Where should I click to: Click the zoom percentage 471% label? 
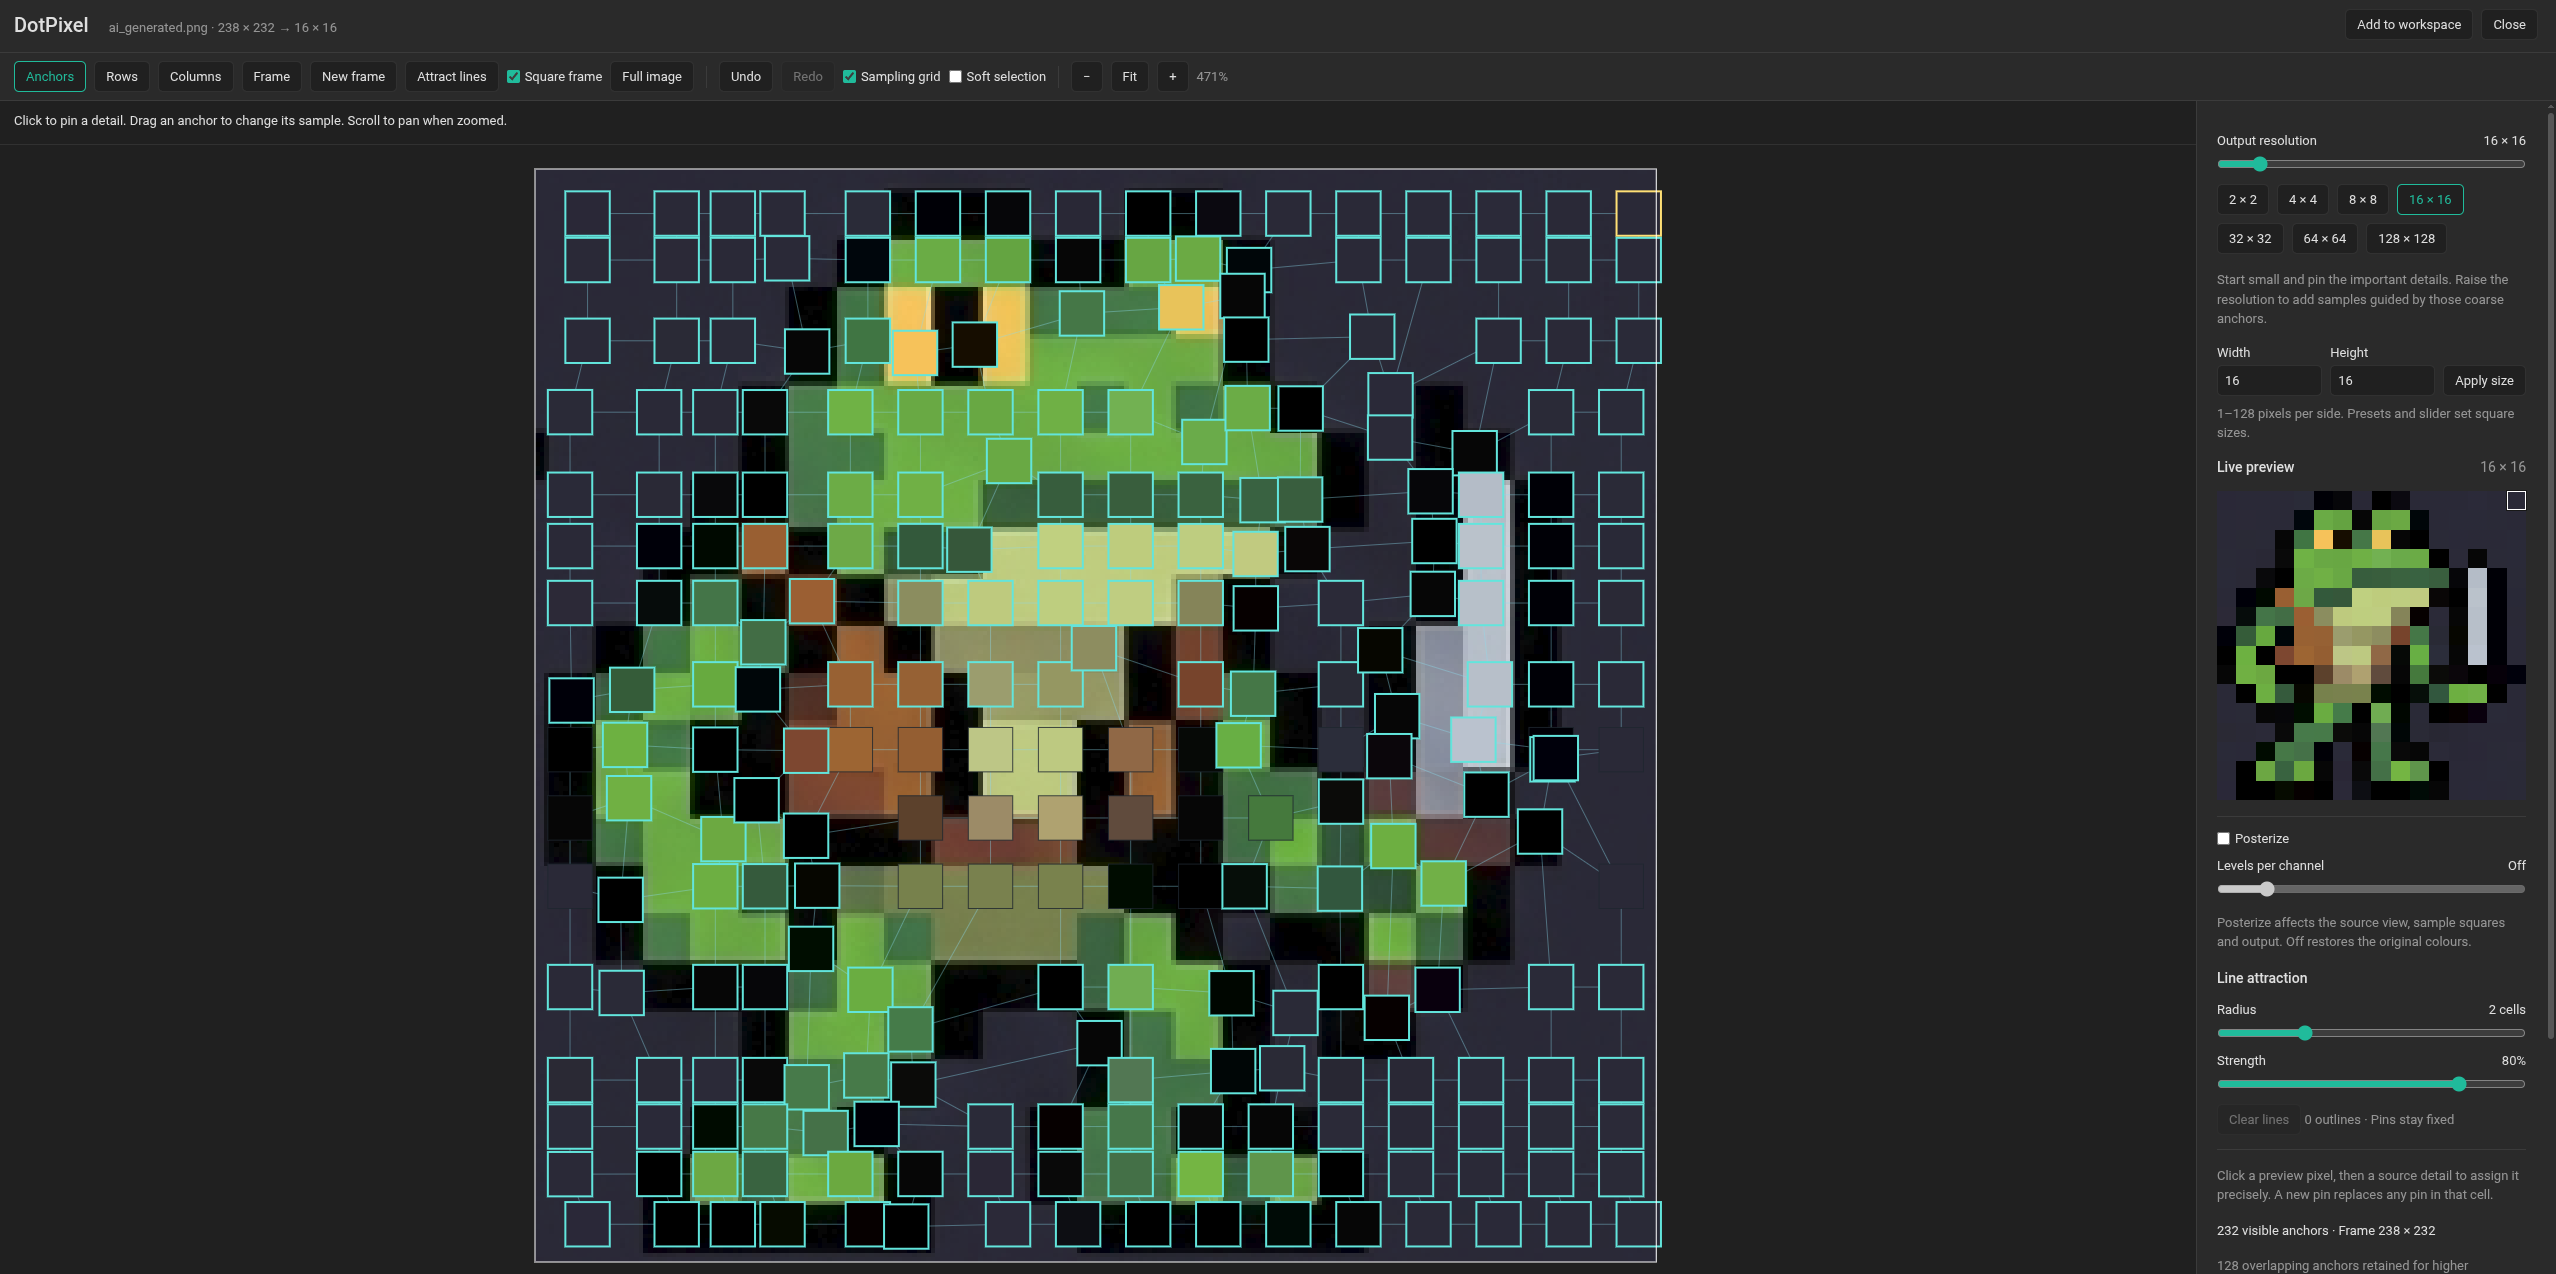1212,77
